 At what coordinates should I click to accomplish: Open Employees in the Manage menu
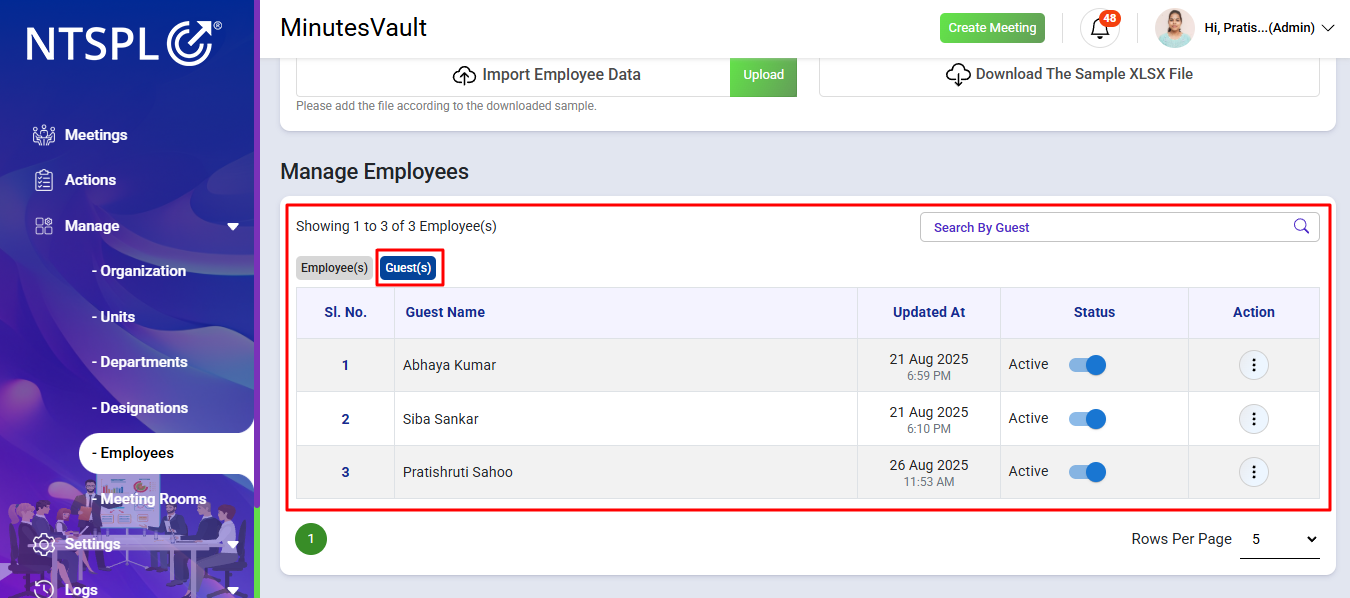click(x=166, y=453)
